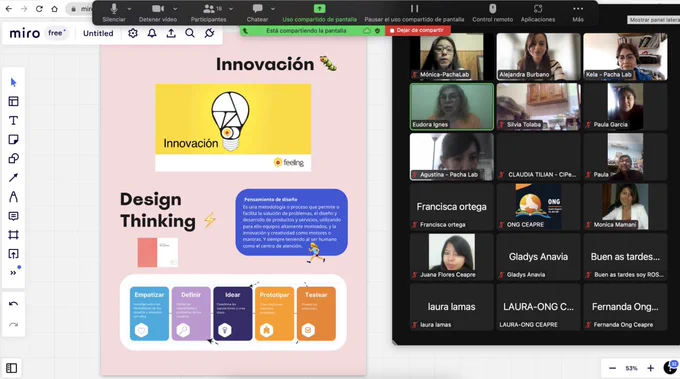Open the Participantes panel
This screenshot has width=680, height=379.
point(209,13)
